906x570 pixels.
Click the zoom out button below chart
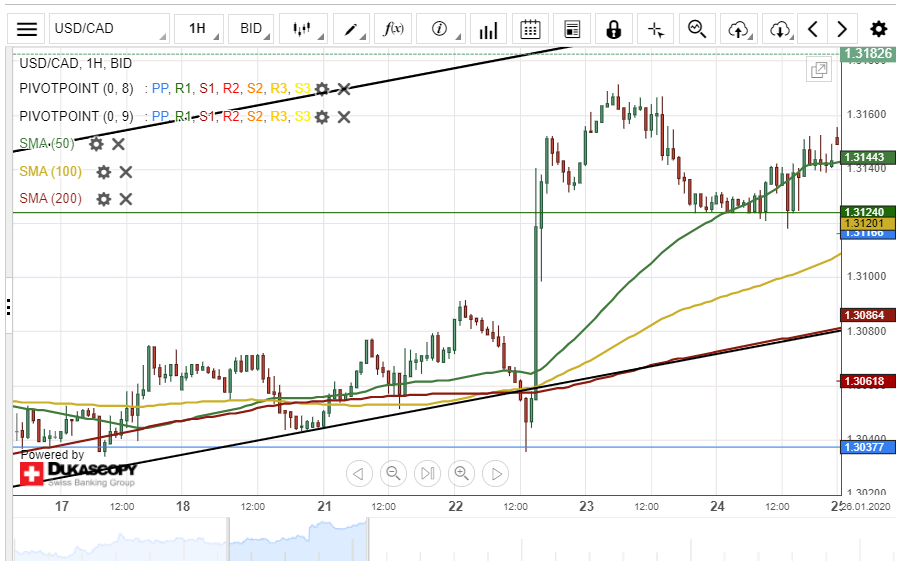393,473
